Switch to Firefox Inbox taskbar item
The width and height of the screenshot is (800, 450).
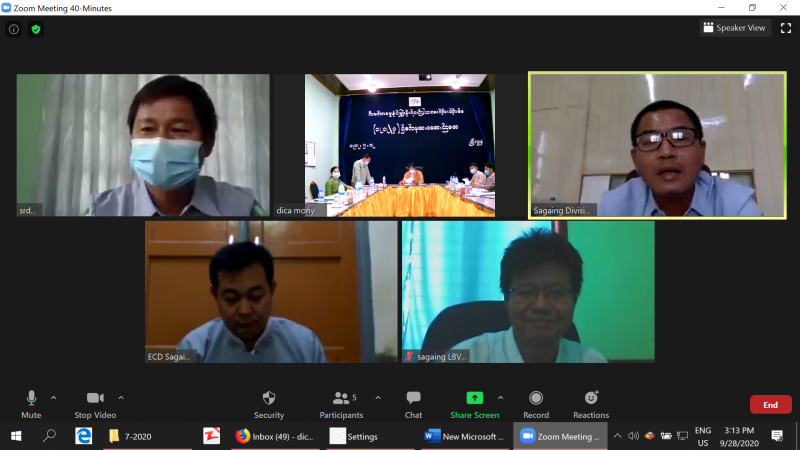pyautogui.click(x=272, y=436)
